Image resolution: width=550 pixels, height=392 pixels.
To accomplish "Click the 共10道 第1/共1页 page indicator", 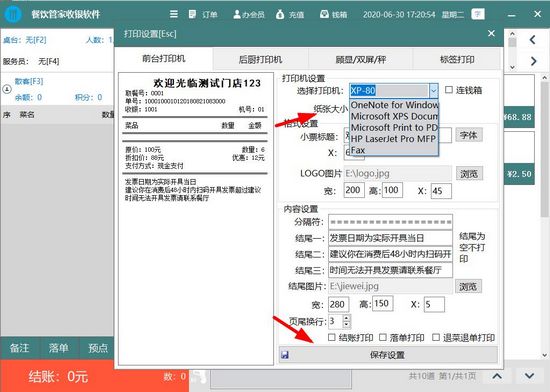I will 442,376.
